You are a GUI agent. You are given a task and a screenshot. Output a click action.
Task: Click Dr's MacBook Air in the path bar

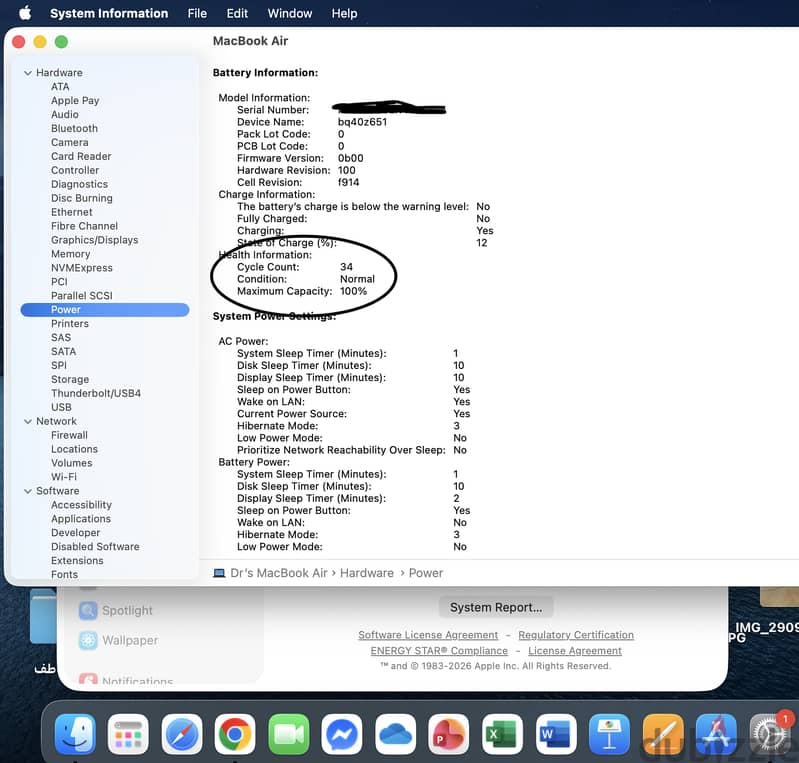click(279, 573)
